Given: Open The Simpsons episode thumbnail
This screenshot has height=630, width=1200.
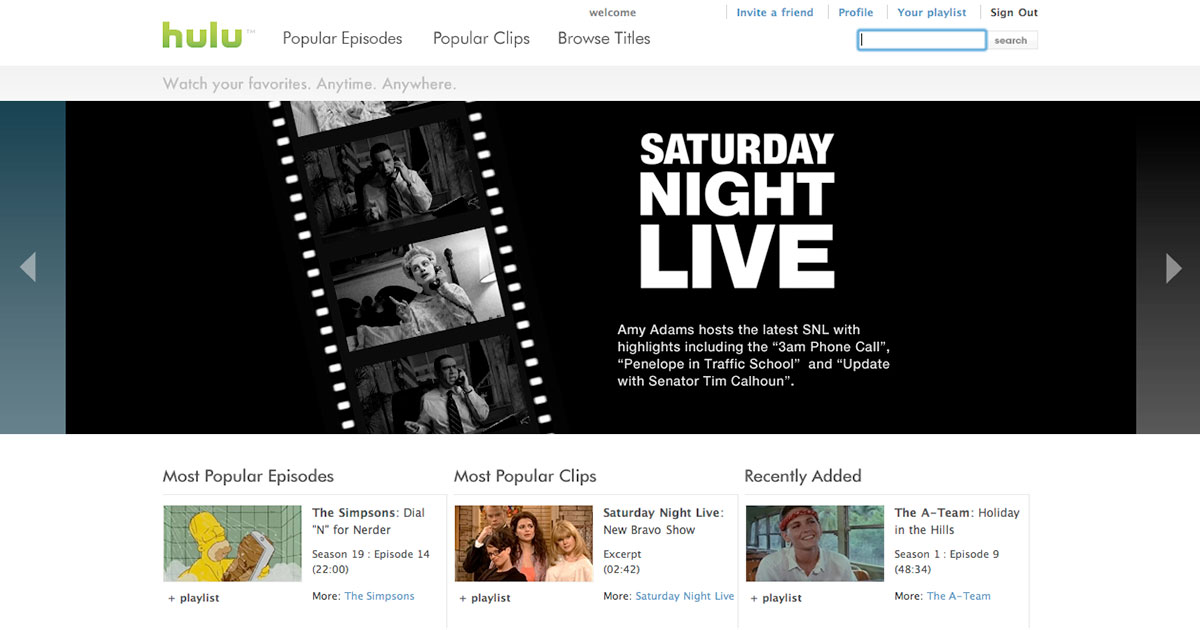Looking at the screenshot, I should (x=232, y=543).
